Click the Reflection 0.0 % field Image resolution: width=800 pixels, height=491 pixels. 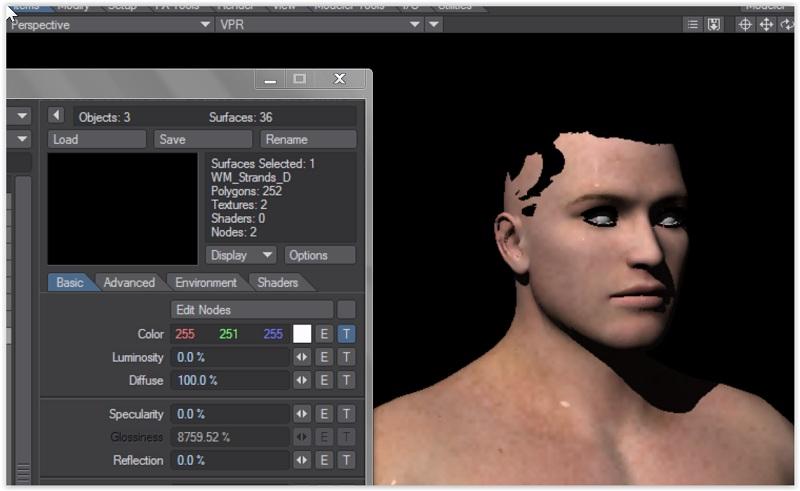click(230, 460)
